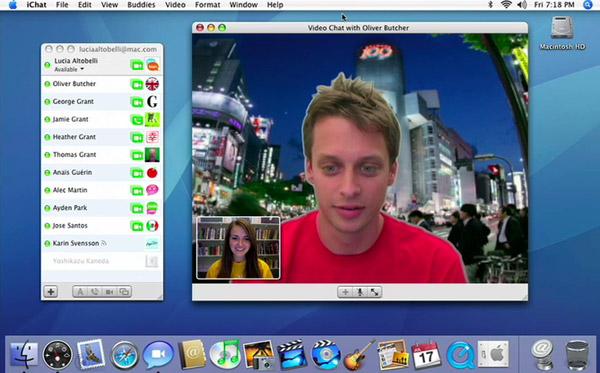Open iCal calendar showing 17
The width and height of the screenshot is (600, 373).
(x=426, y=355)
